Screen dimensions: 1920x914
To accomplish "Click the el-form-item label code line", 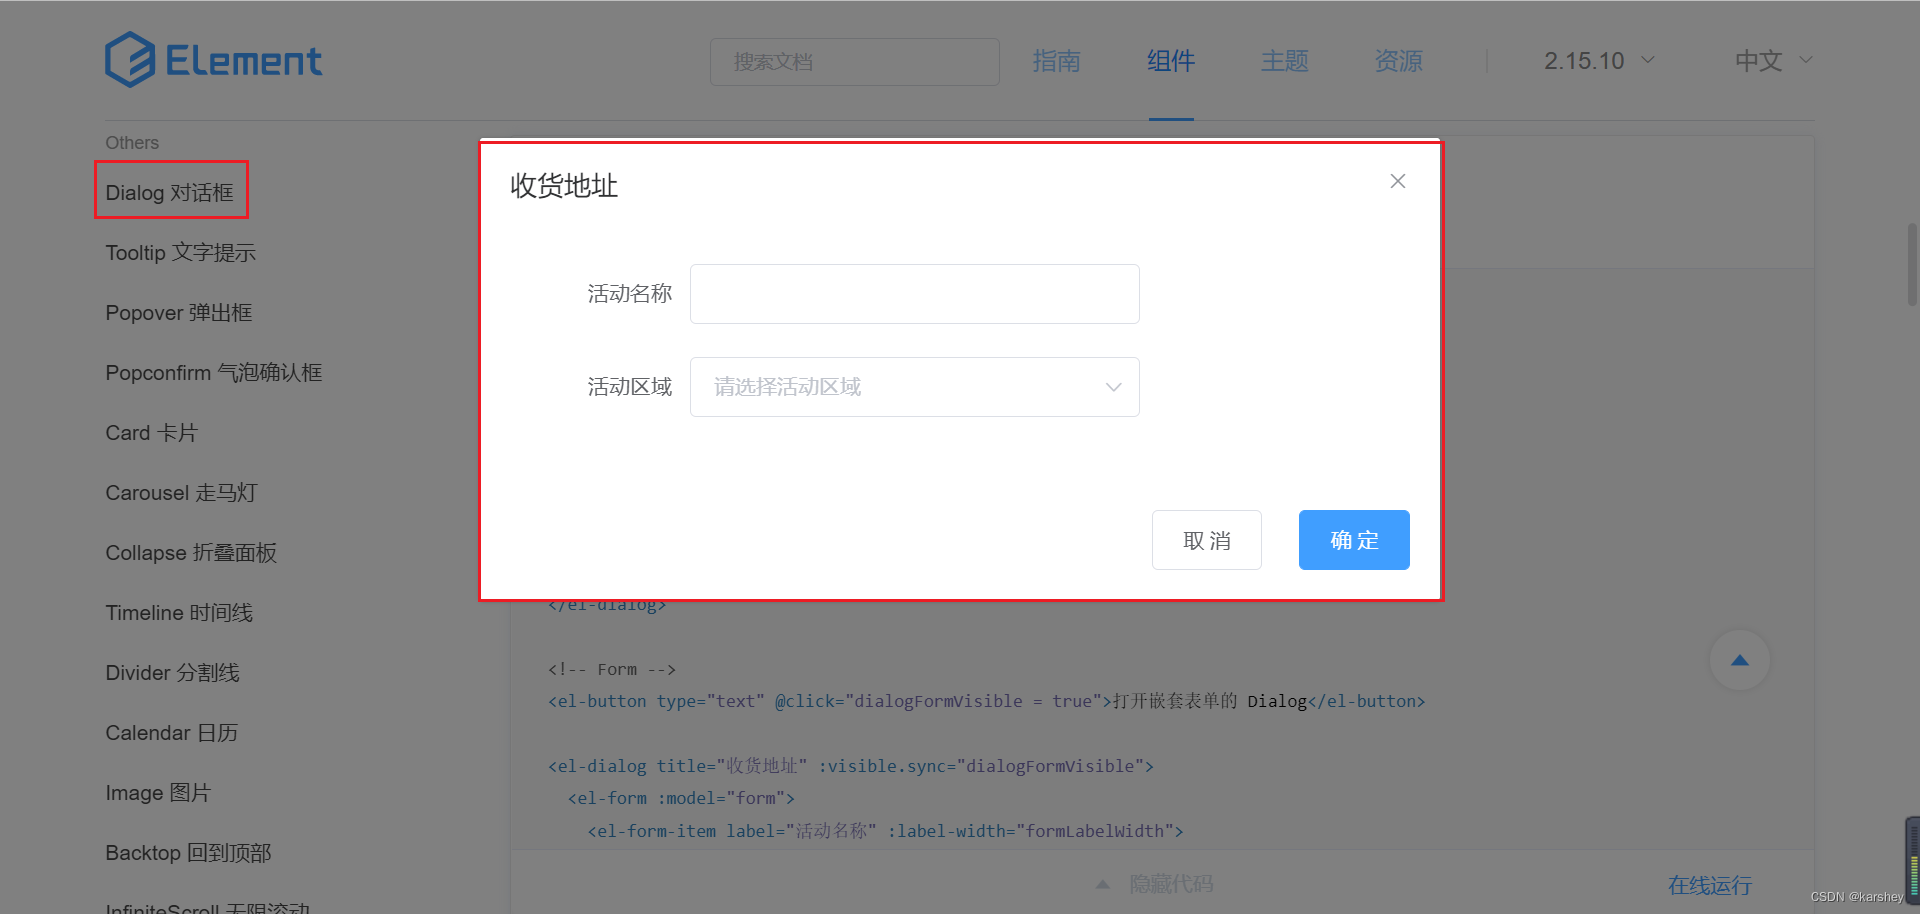I will (886, 831).
